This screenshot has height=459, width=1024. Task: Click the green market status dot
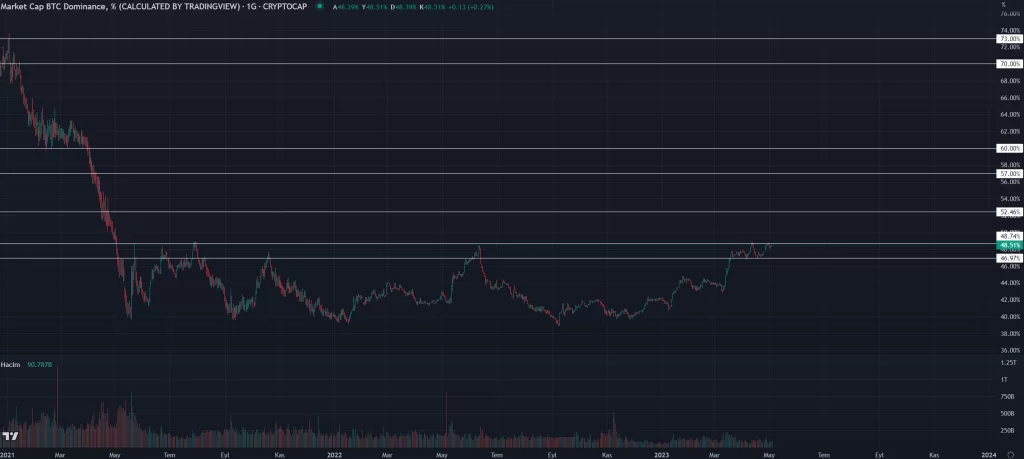(318, 6)
